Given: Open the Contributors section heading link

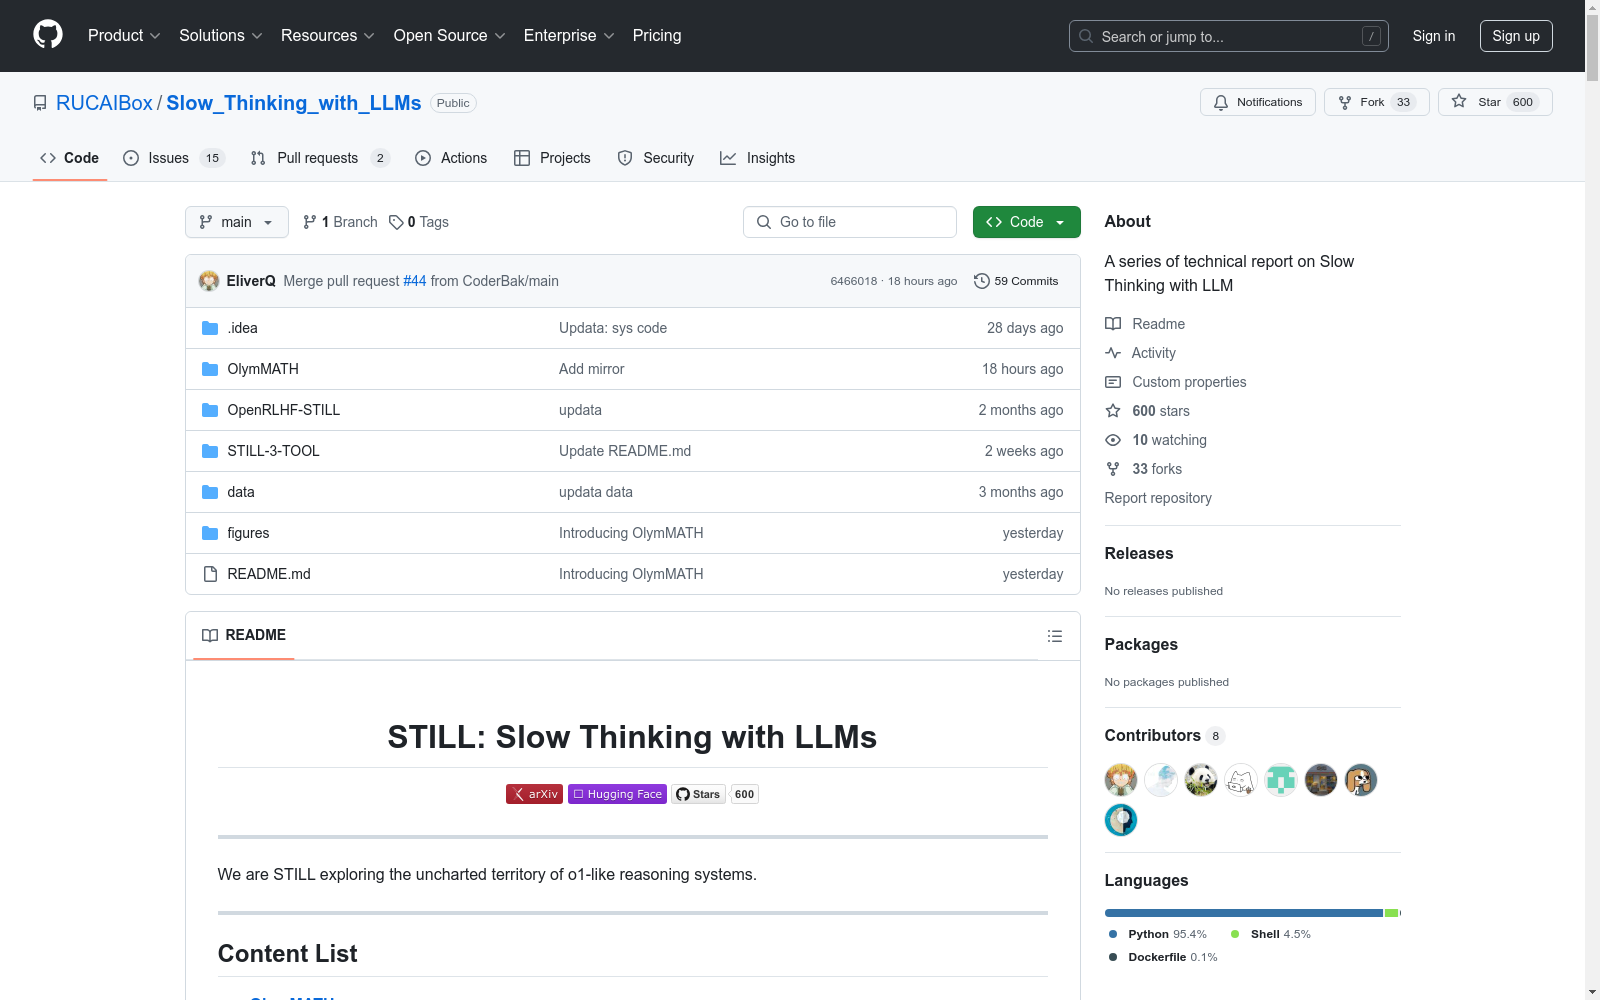Looking at the screenshot, I should 1165,736.
